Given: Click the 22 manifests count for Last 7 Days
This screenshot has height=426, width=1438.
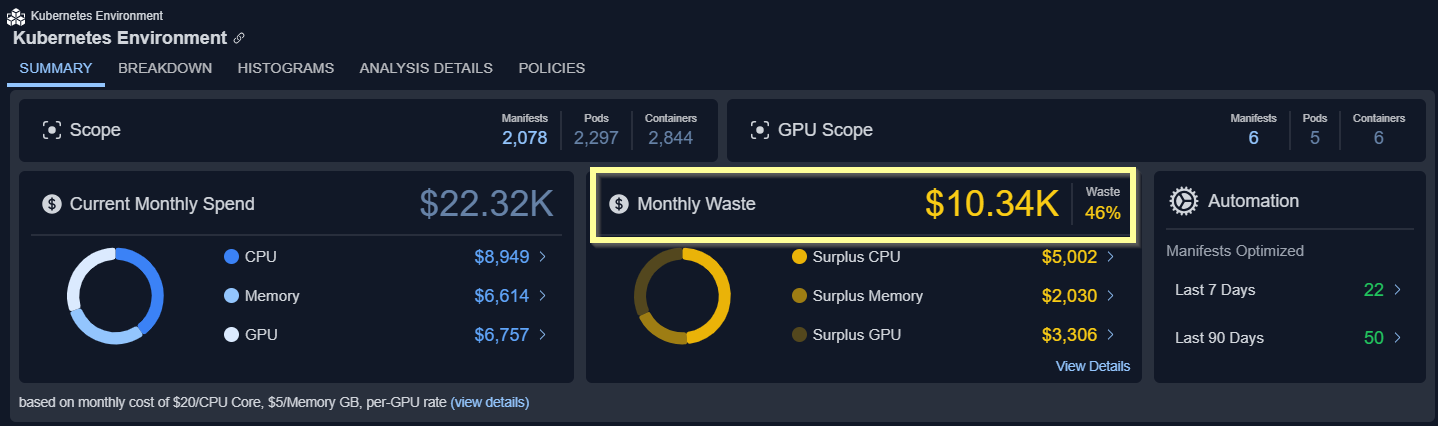Looking at the screenshot, I should click(1374, 290).
